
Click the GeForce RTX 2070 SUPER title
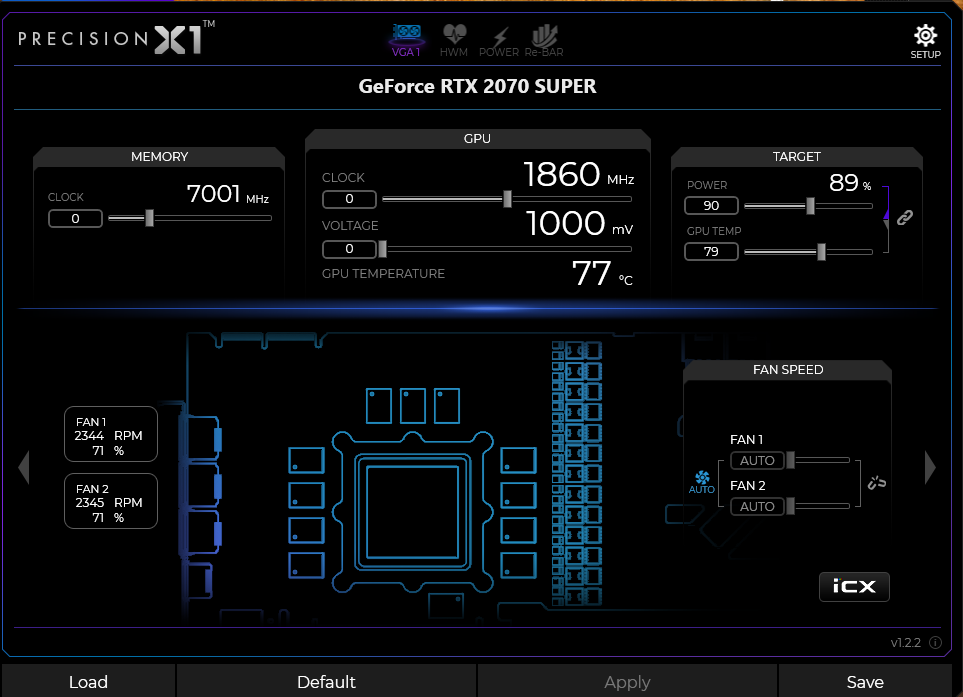[x=477, y=87]
